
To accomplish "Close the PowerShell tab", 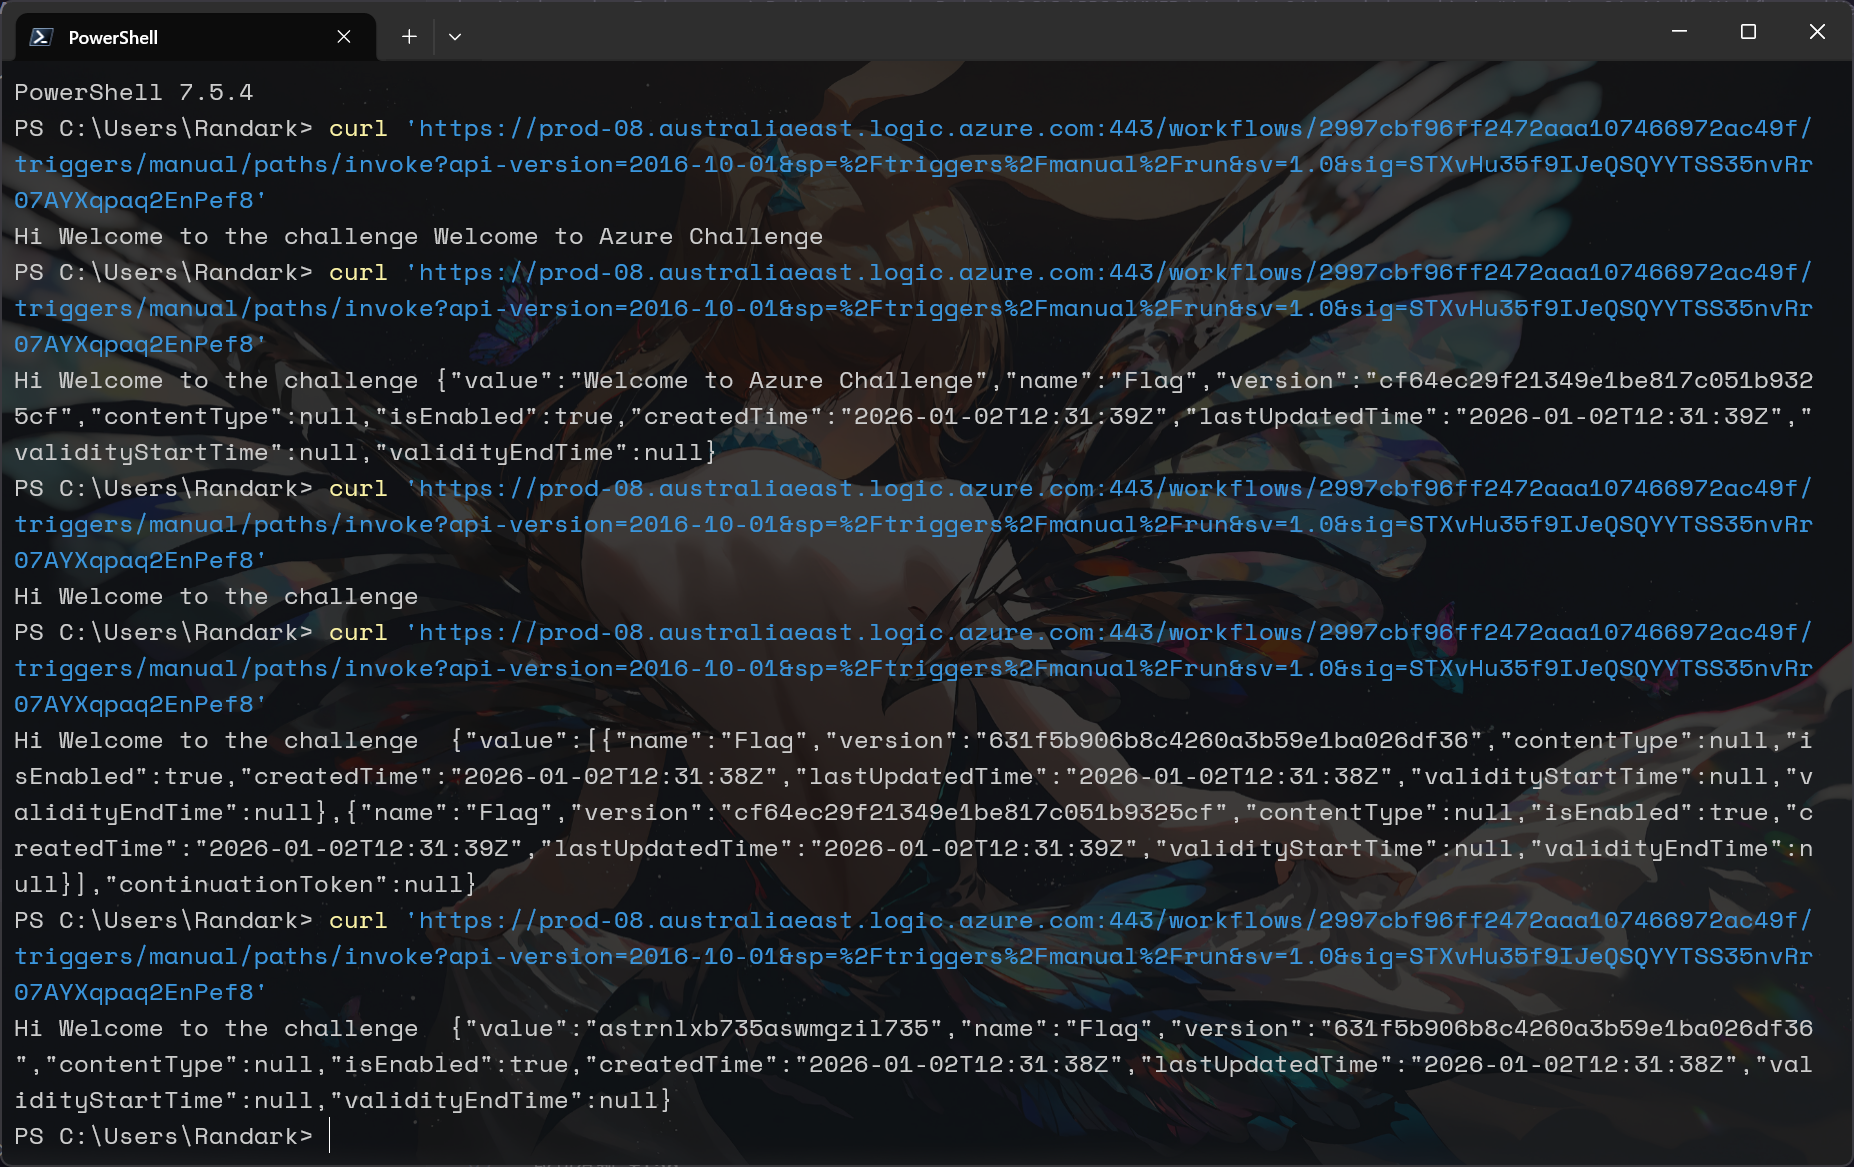I will (x=343, y=37).
